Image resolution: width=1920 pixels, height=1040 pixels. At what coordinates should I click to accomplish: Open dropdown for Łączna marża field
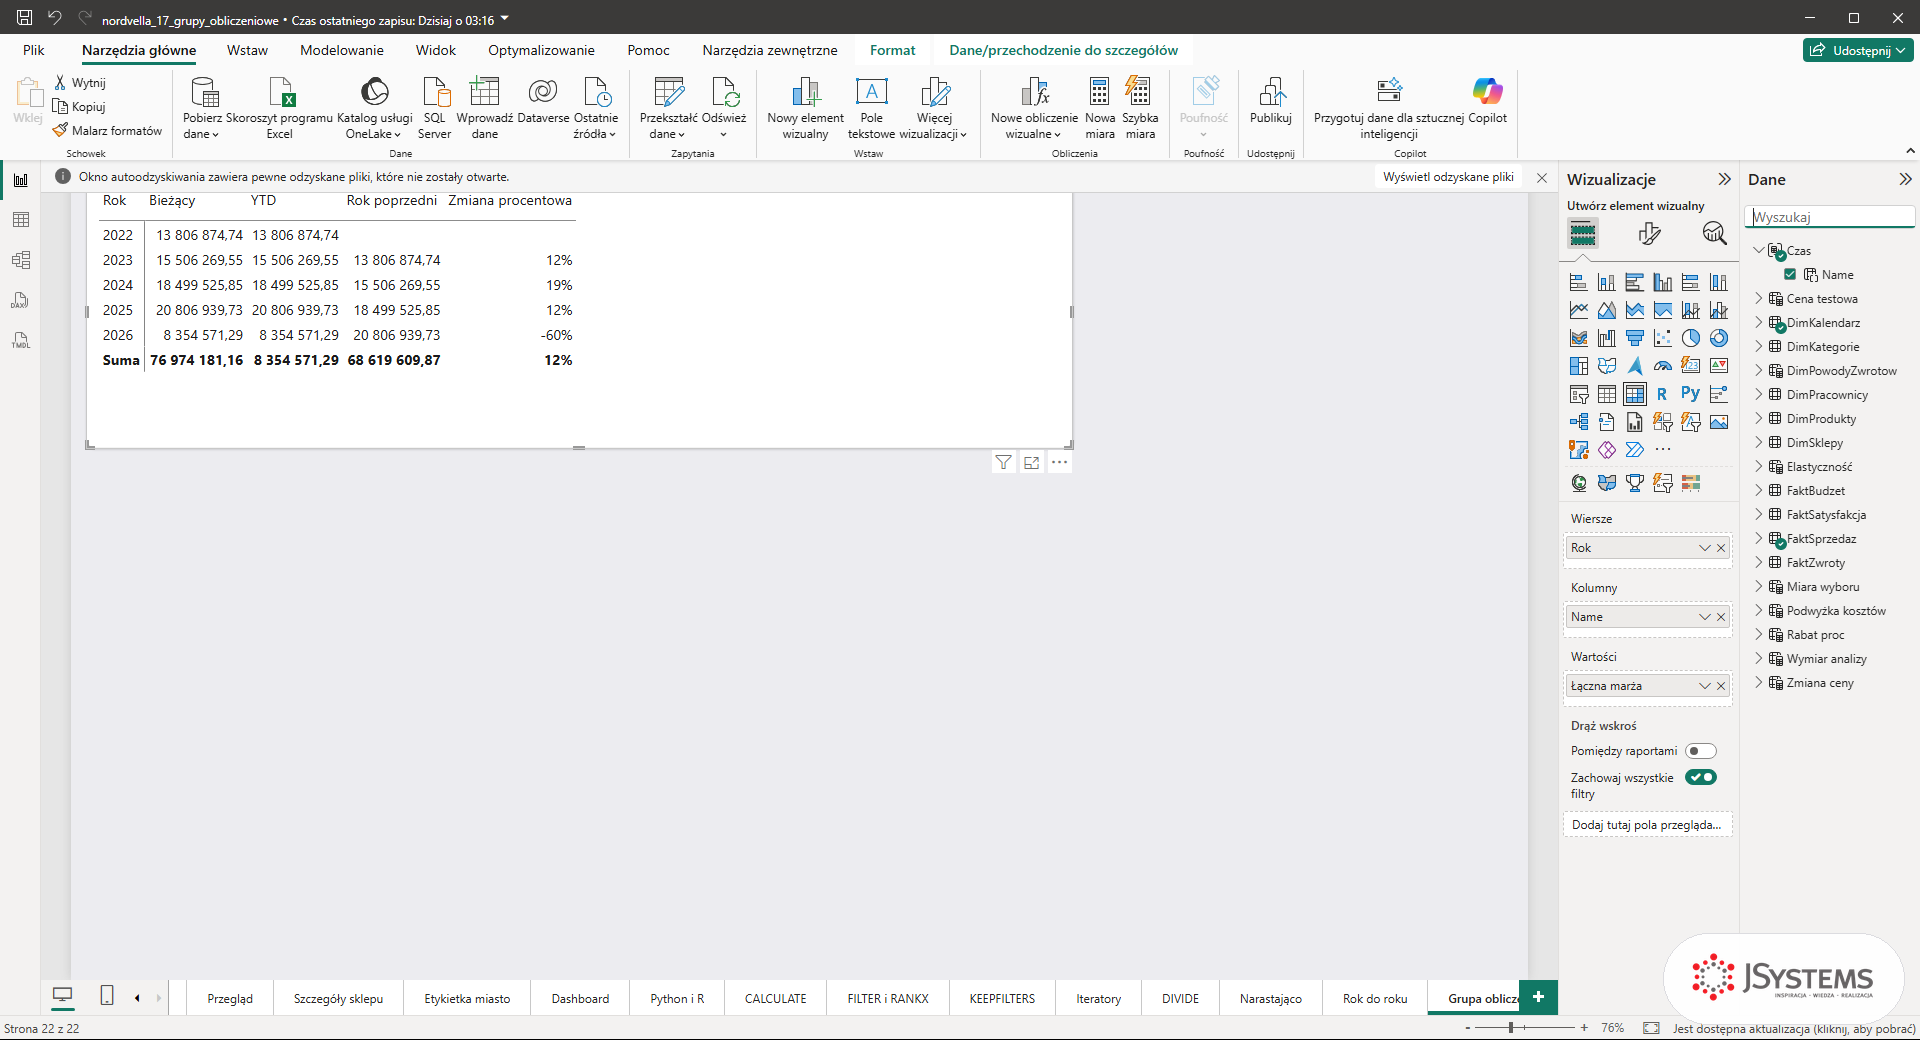[x=1704, y=686]
